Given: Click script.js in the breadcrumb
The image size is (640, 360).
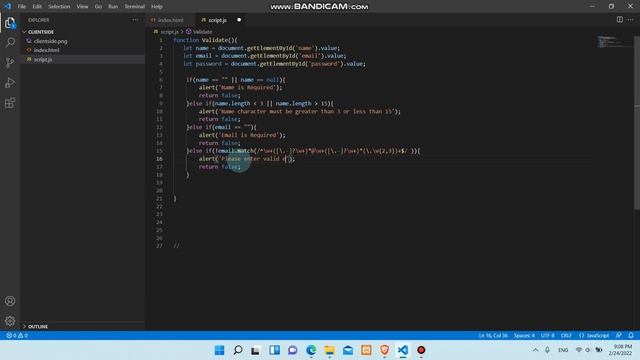Looking at the screenshot, I should click(169, 32).
